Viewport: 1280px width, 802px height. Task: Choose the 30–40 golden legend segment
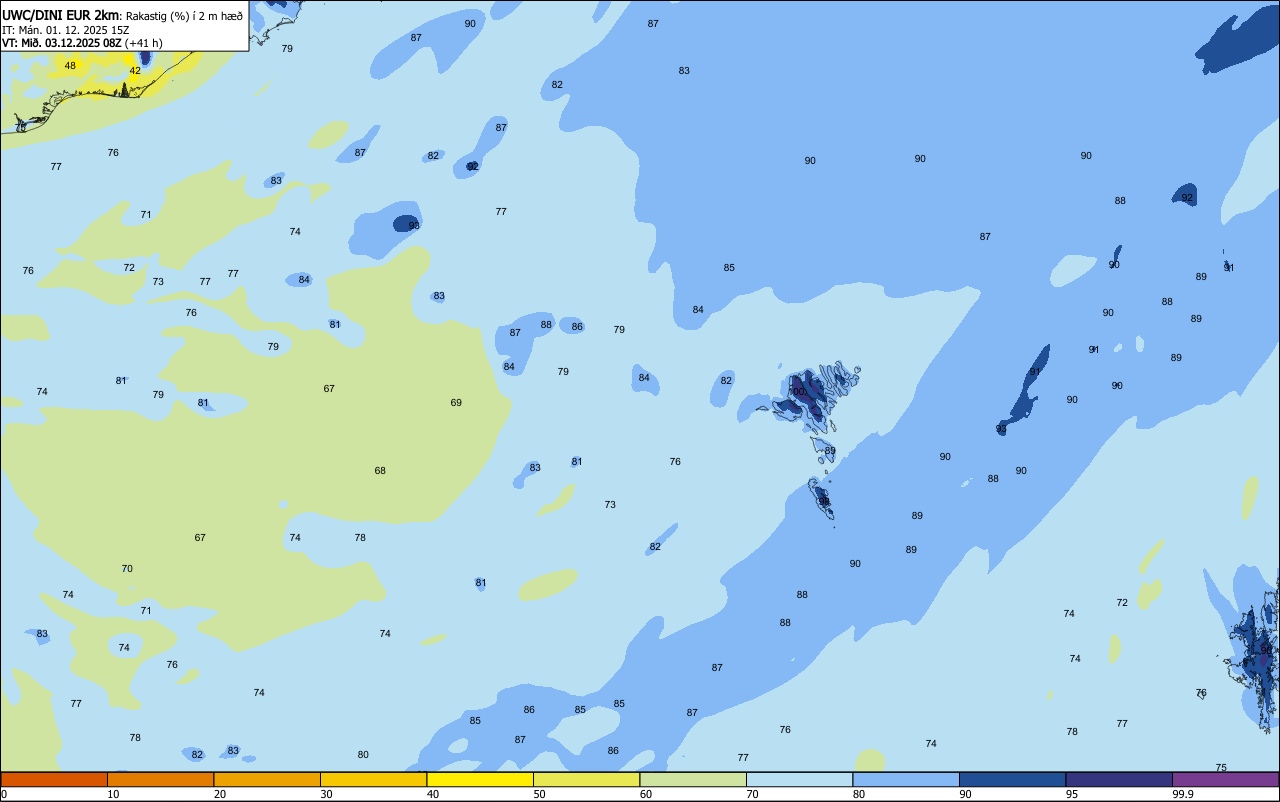coord(373,779)
